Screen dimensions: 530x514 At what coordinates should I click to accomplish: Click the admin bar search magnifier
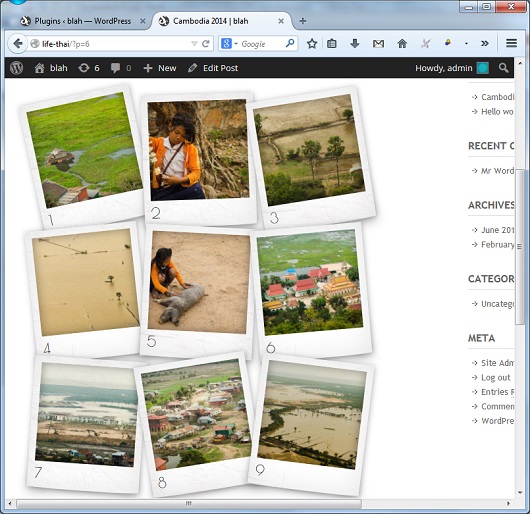[x=503, y=68]
